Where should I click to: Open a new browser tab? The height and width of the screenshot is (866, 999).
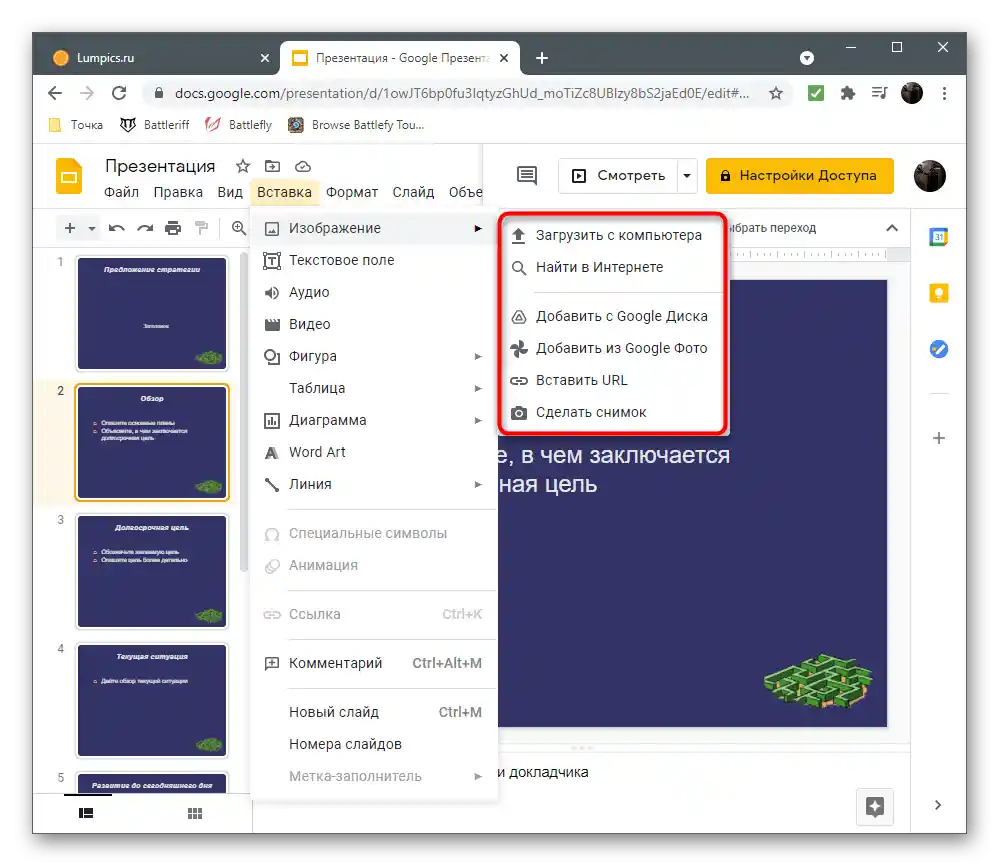(542, 58)
